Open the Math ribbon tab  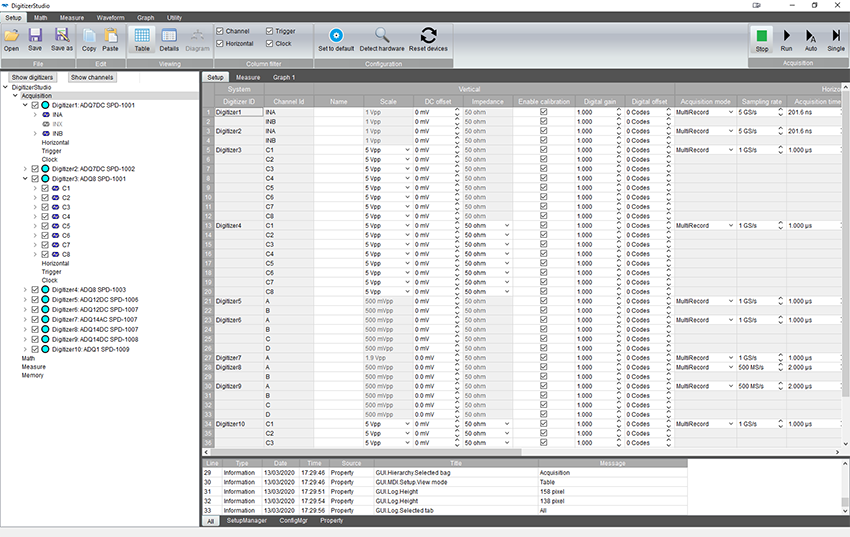point(41,18)
